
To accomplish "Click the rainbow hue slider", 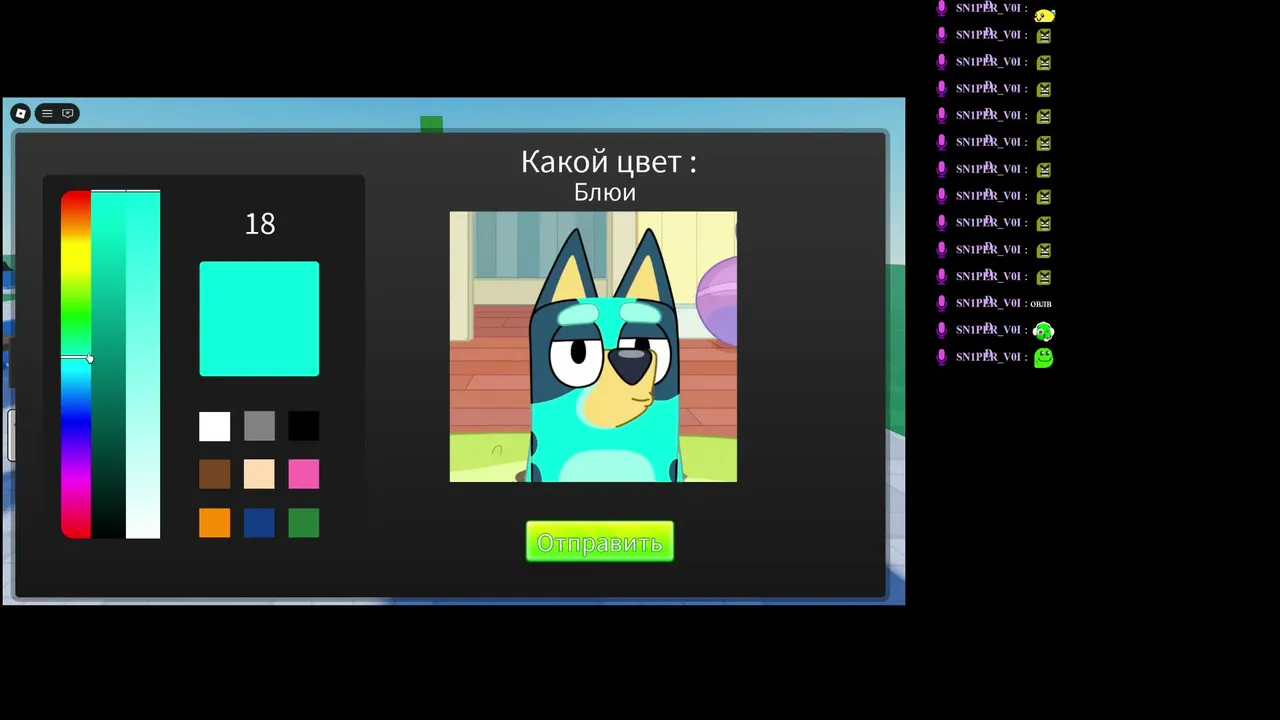I will click(x=76, y=364).
